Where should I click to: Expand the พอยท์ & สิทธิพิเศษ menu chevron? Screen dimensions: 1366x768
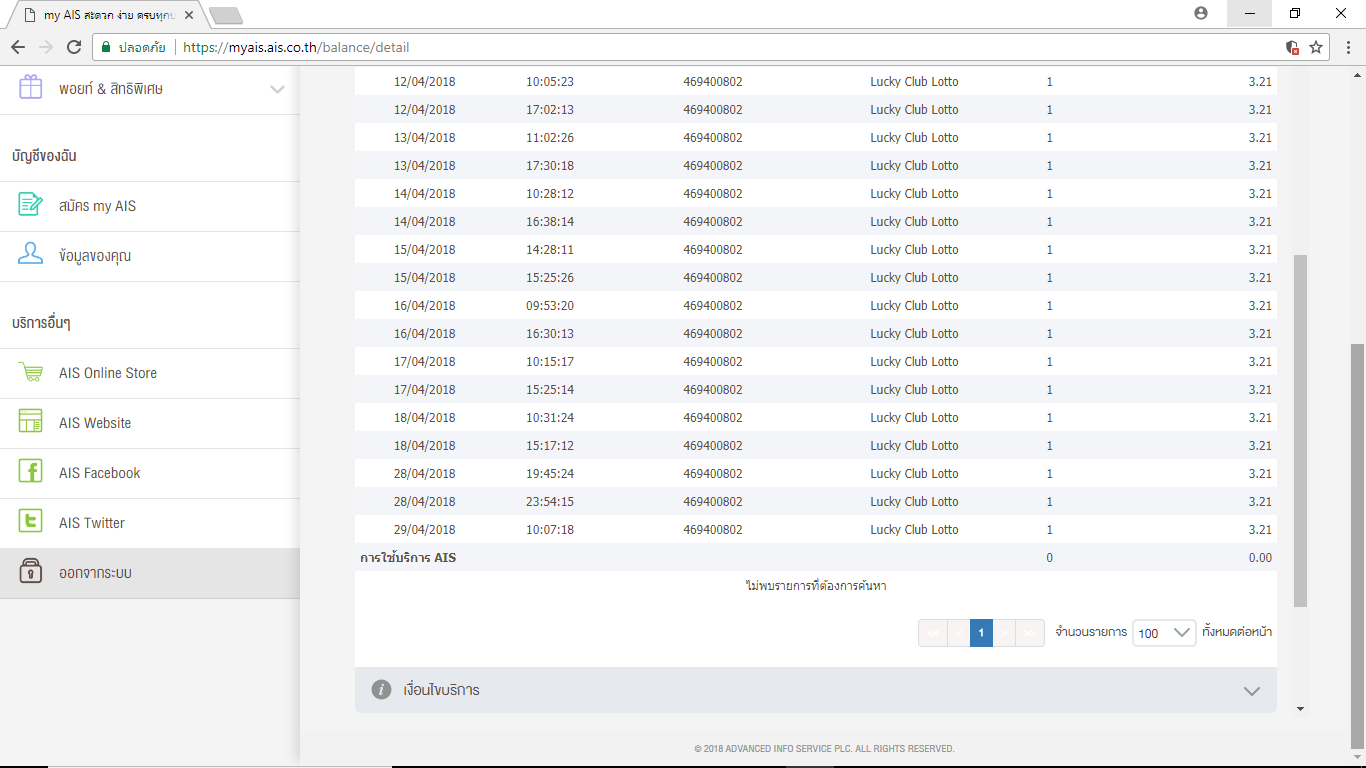click(278, 89)
